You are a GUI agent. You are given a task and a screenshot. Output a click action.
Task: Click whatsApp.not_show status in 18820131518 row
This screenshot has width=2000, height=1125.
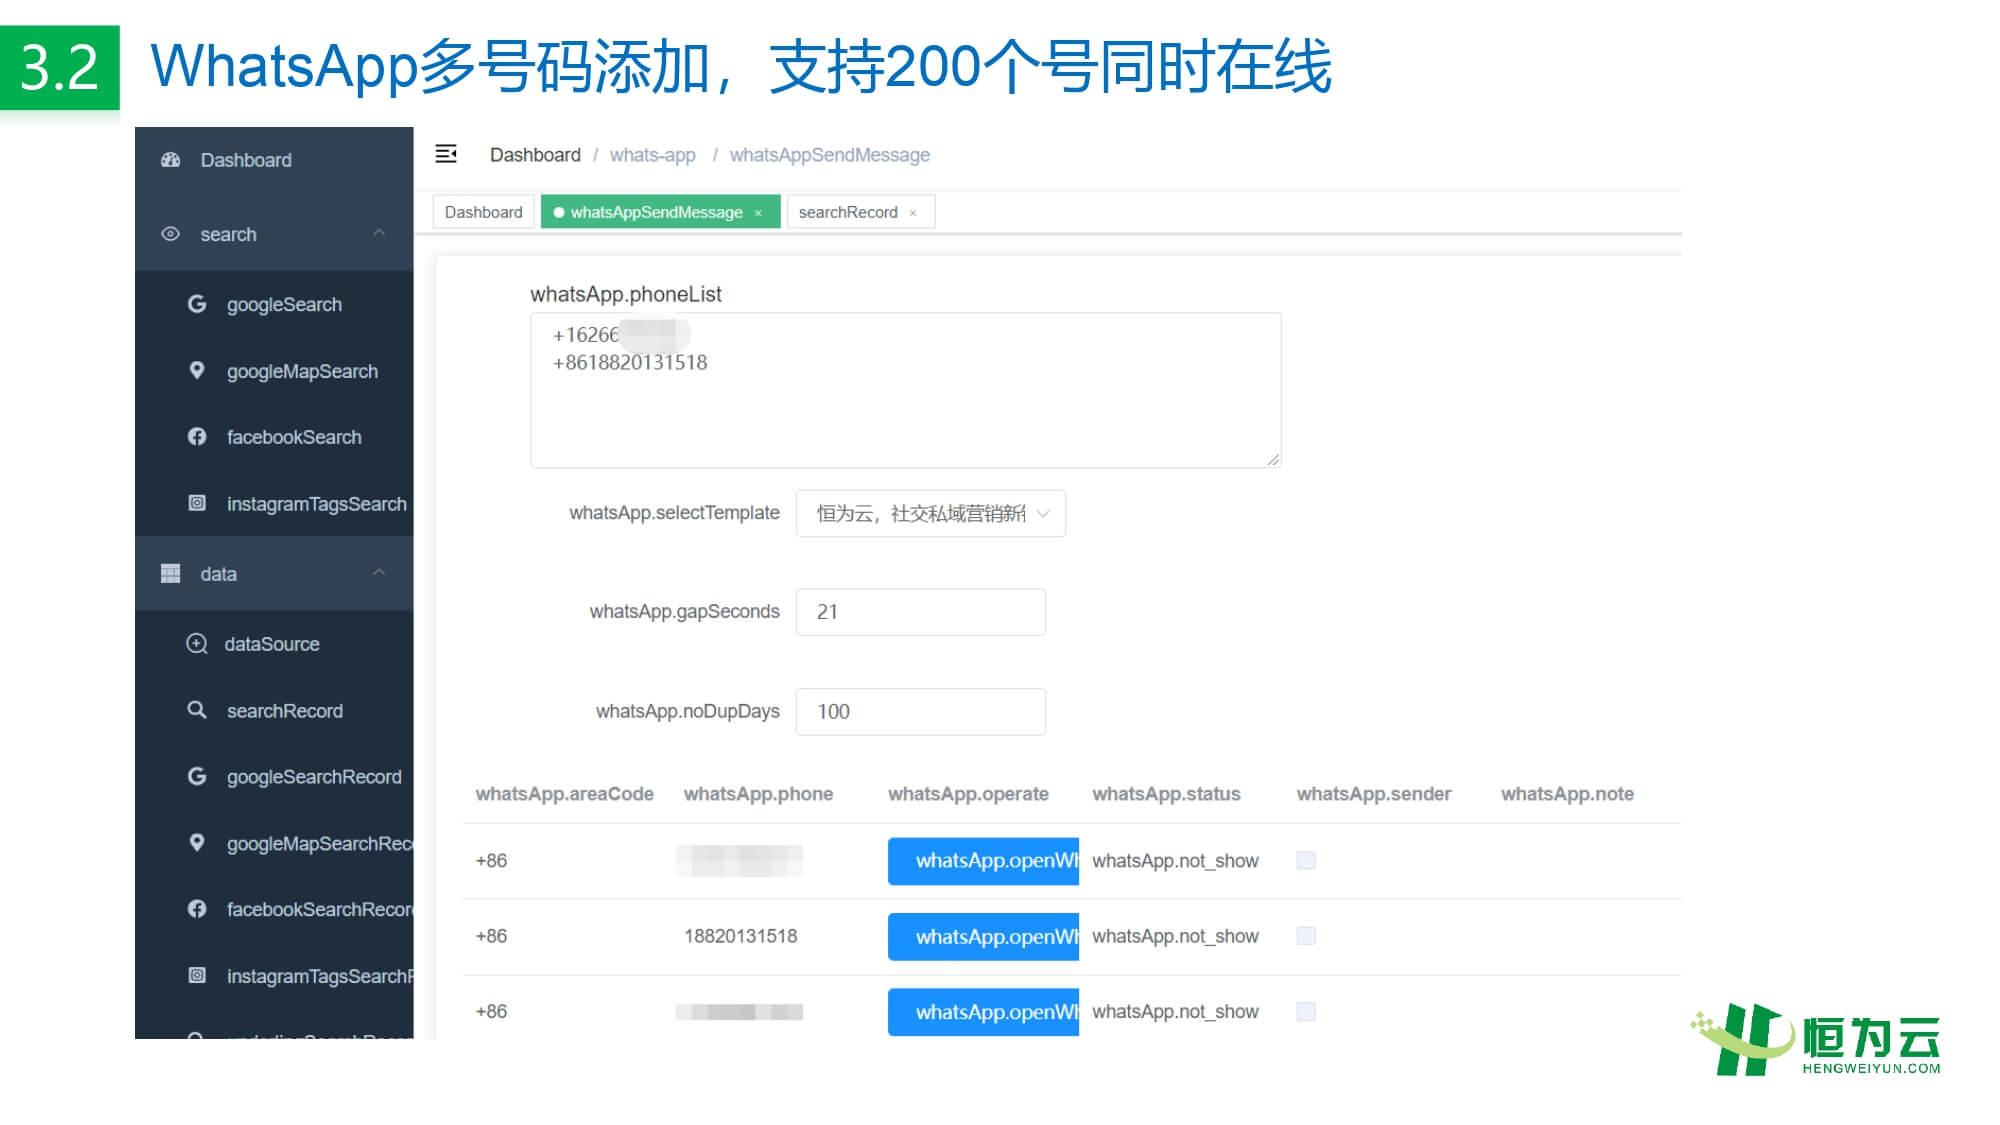1175,936
